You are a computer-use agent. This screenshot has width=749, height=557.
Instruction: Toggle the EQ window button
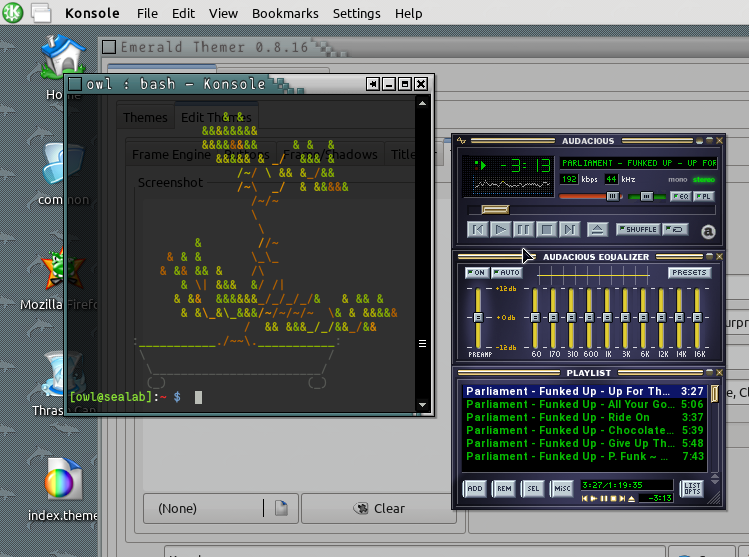(x=681, y=196)
